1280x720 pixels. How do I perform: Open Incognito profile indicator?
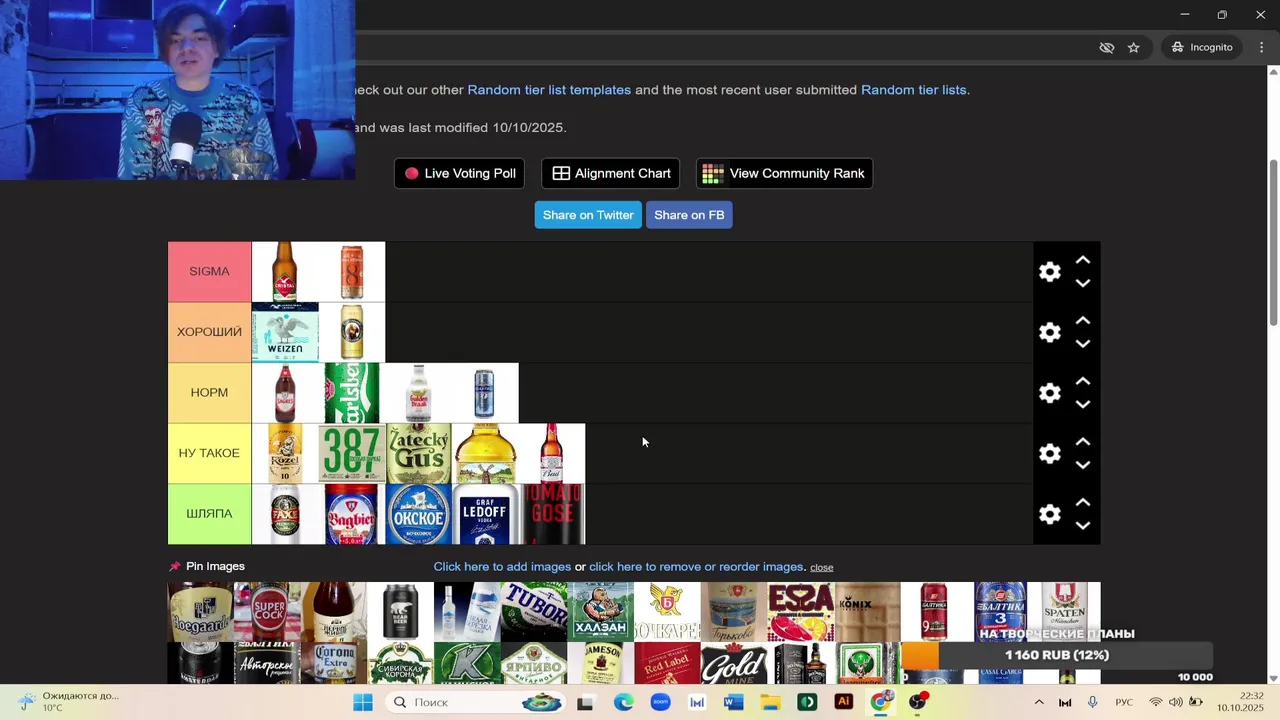[x=1202, y=47]
